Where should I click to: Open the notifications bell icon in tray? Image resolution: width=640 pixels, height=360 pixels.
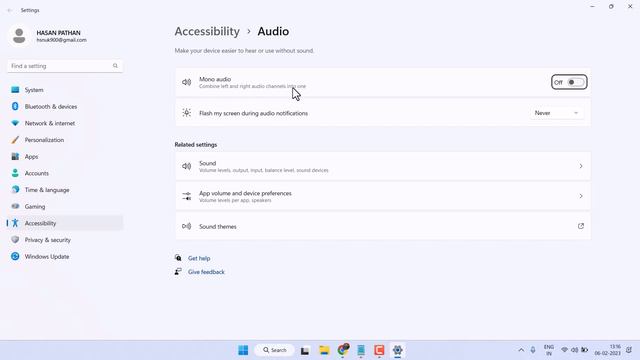coord(629,350)
